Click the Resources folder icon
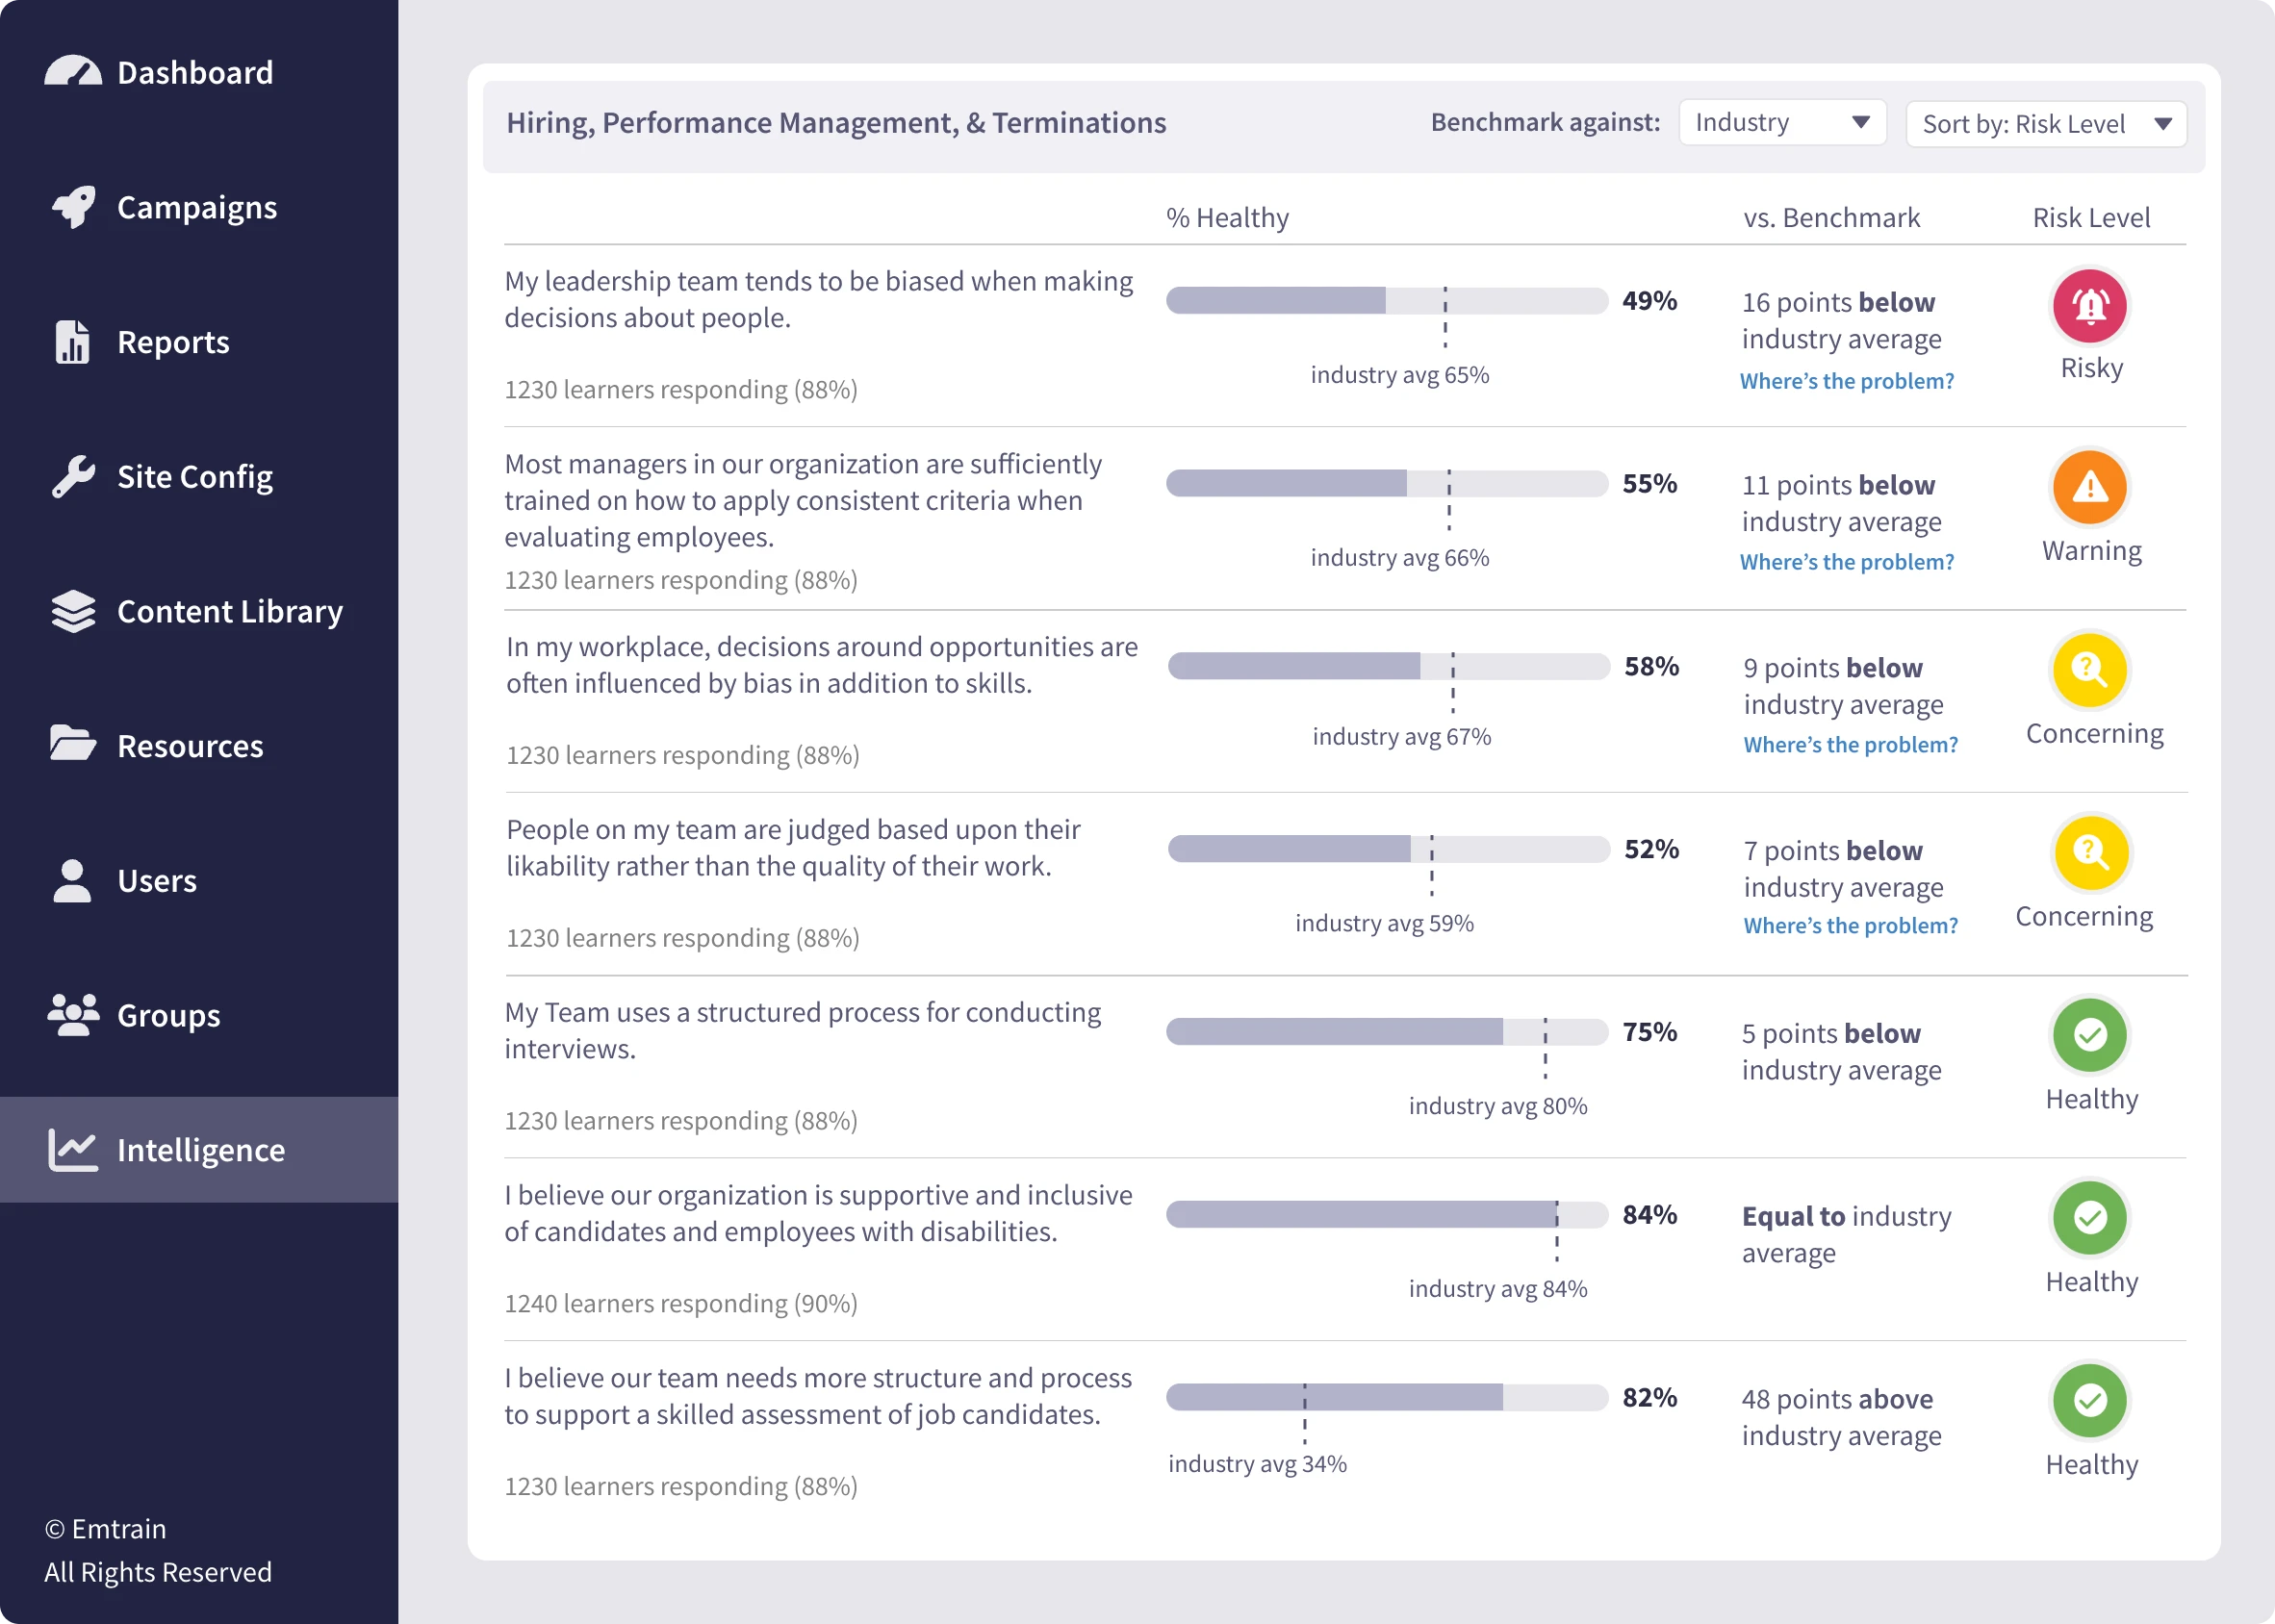This screenshot has width=2275, height=1624. click(73, 744)
